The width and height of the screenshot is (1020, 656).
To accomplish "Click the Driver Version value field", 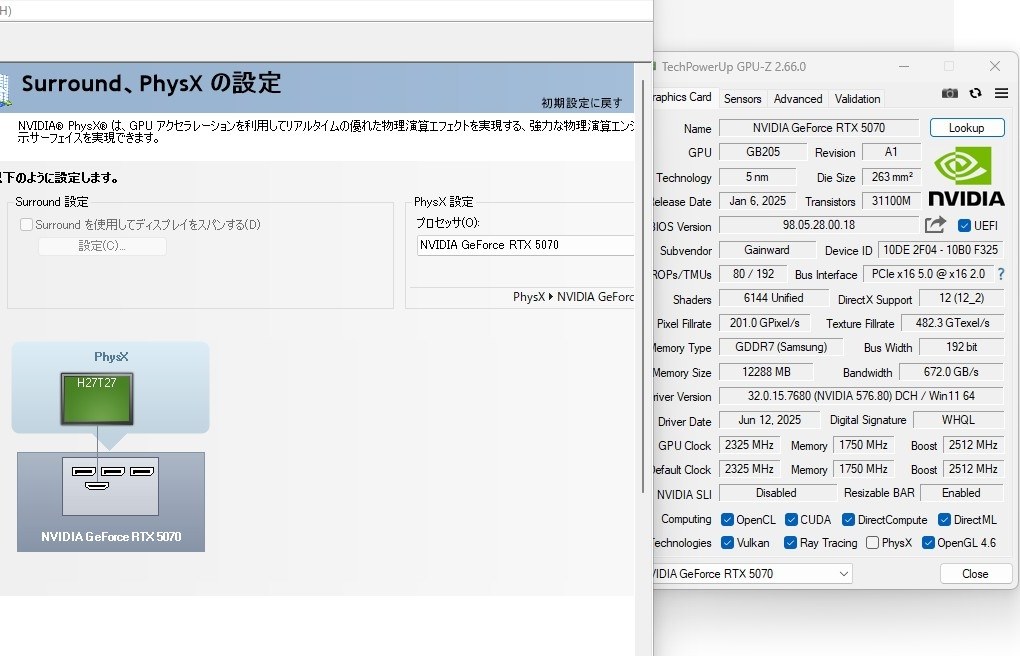I will 861,396.
